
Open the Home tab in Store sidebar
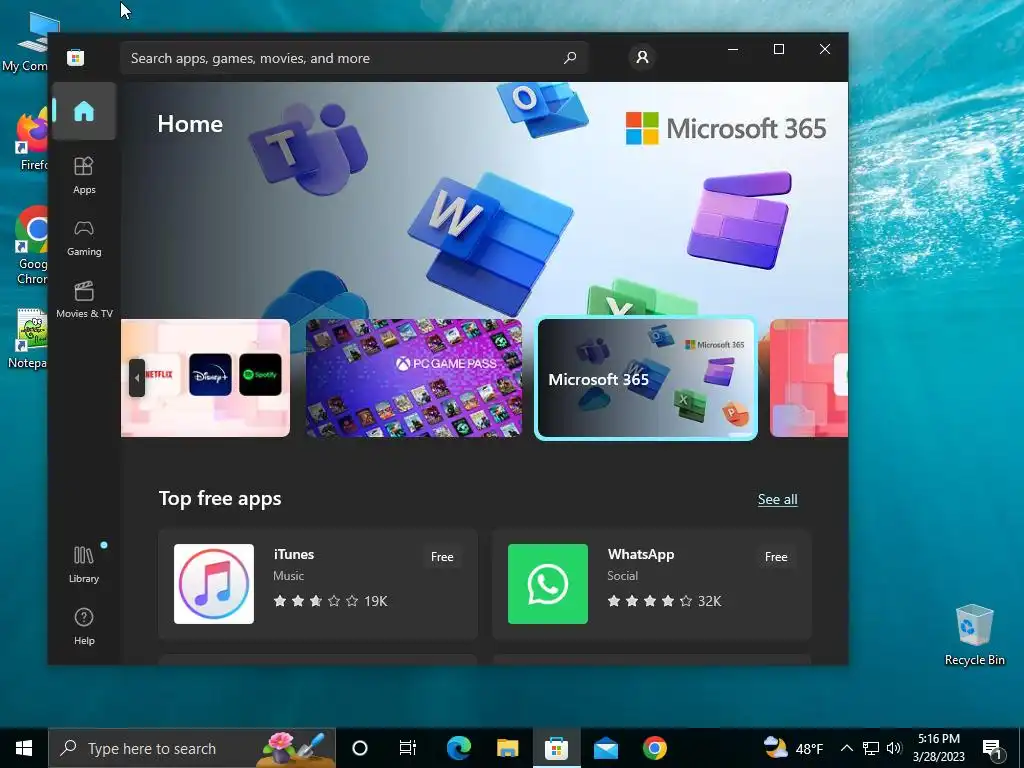(84, 111)
